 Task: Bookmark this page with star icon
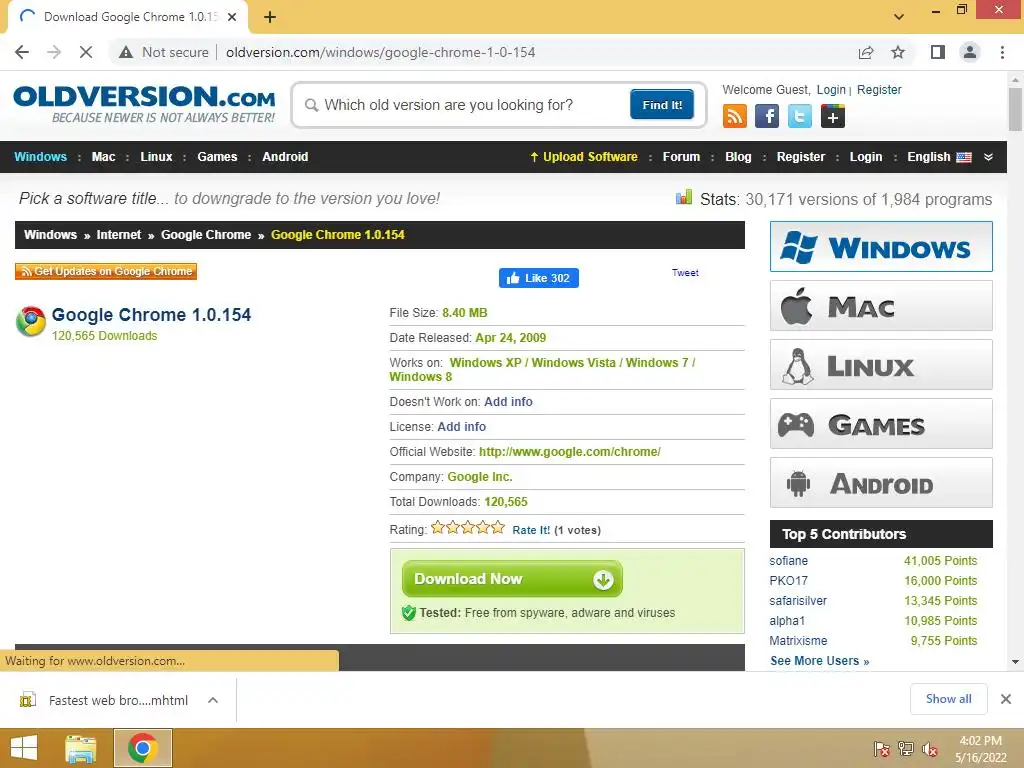pyautogui.click(x=898, y=52)
